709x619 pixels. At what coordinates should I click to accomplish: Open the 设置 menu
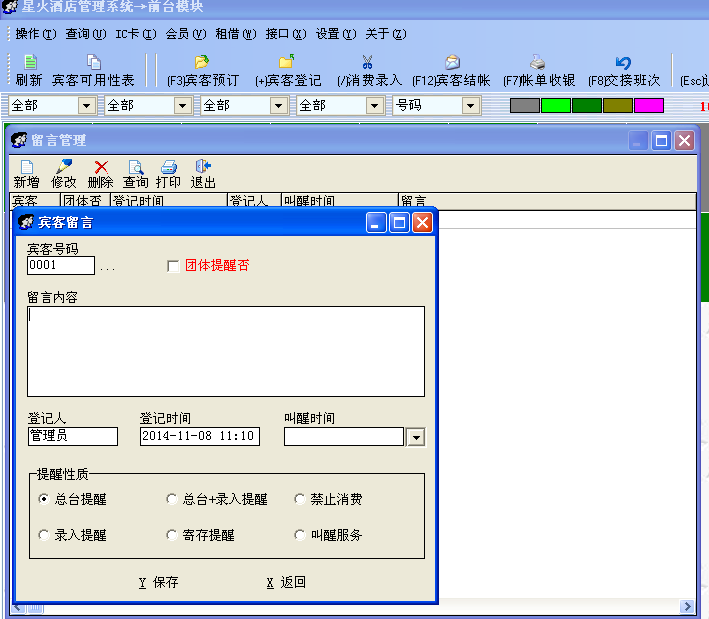tap(334, 34)
